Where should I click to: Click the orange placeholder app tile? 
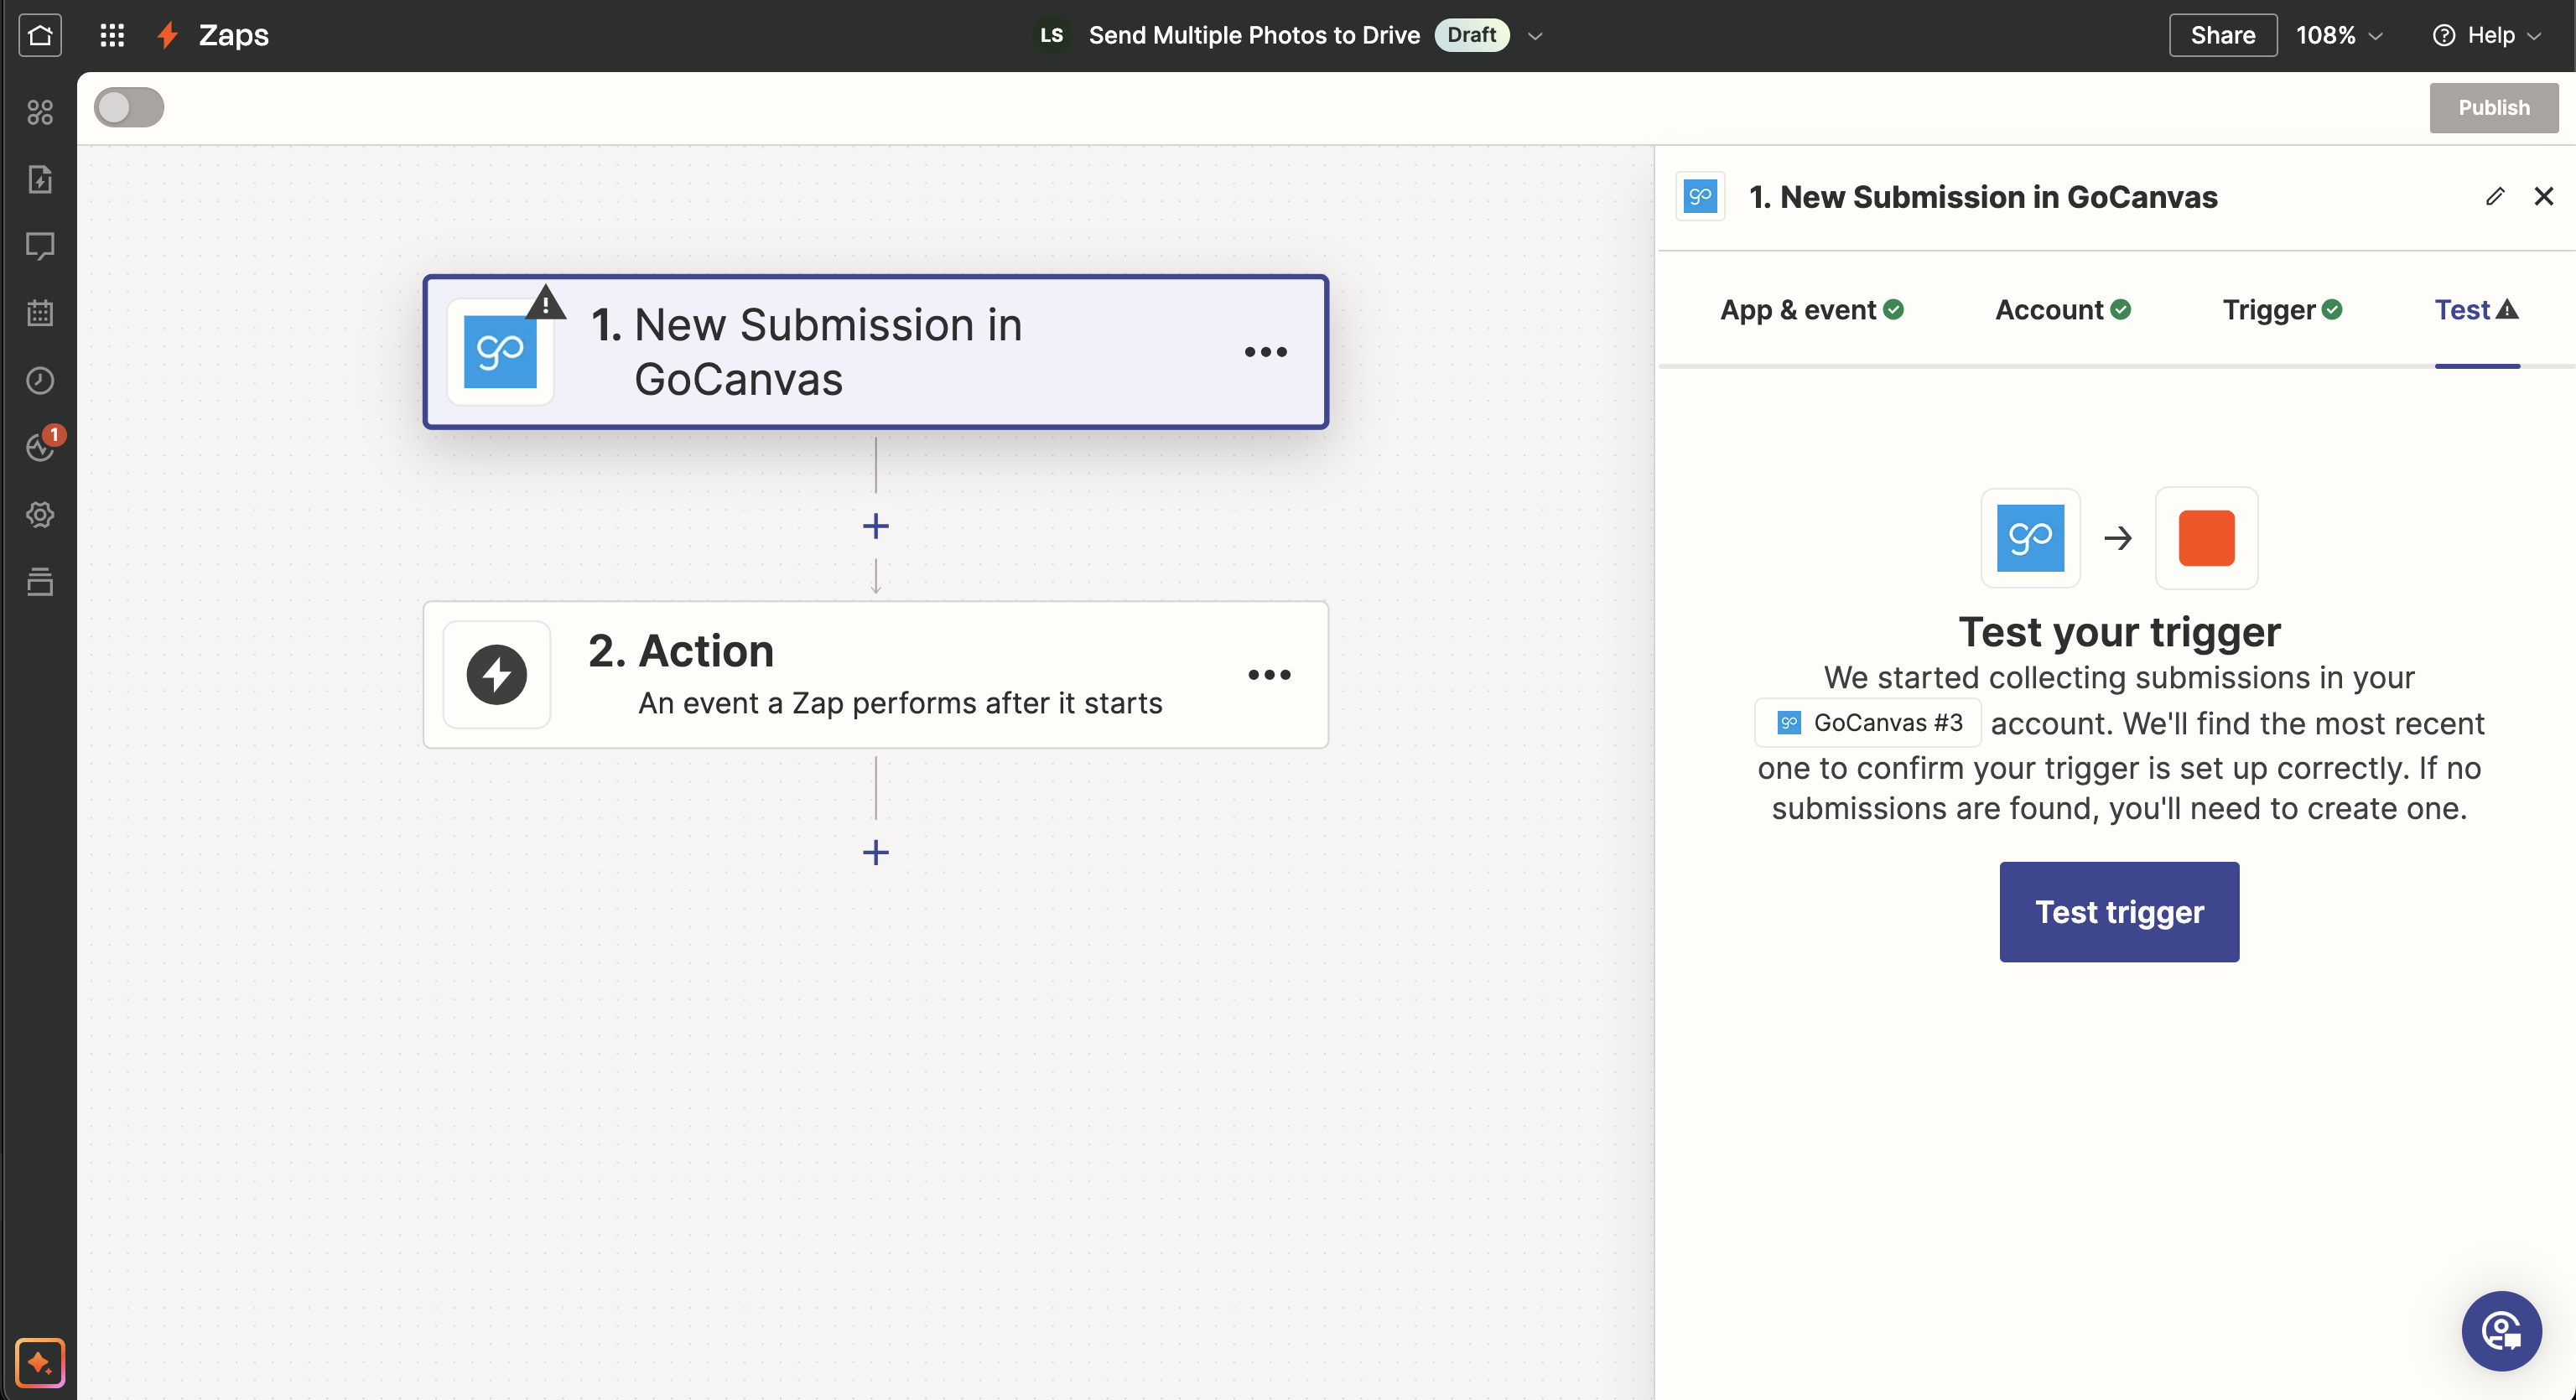(2206, 538)
